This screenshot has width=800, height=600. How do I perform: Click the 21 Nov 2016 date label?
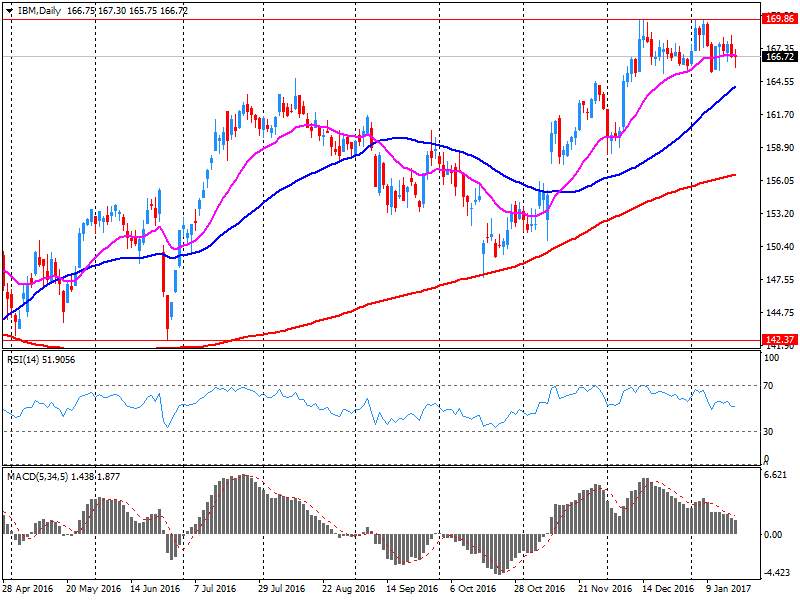tap(605, 589)
